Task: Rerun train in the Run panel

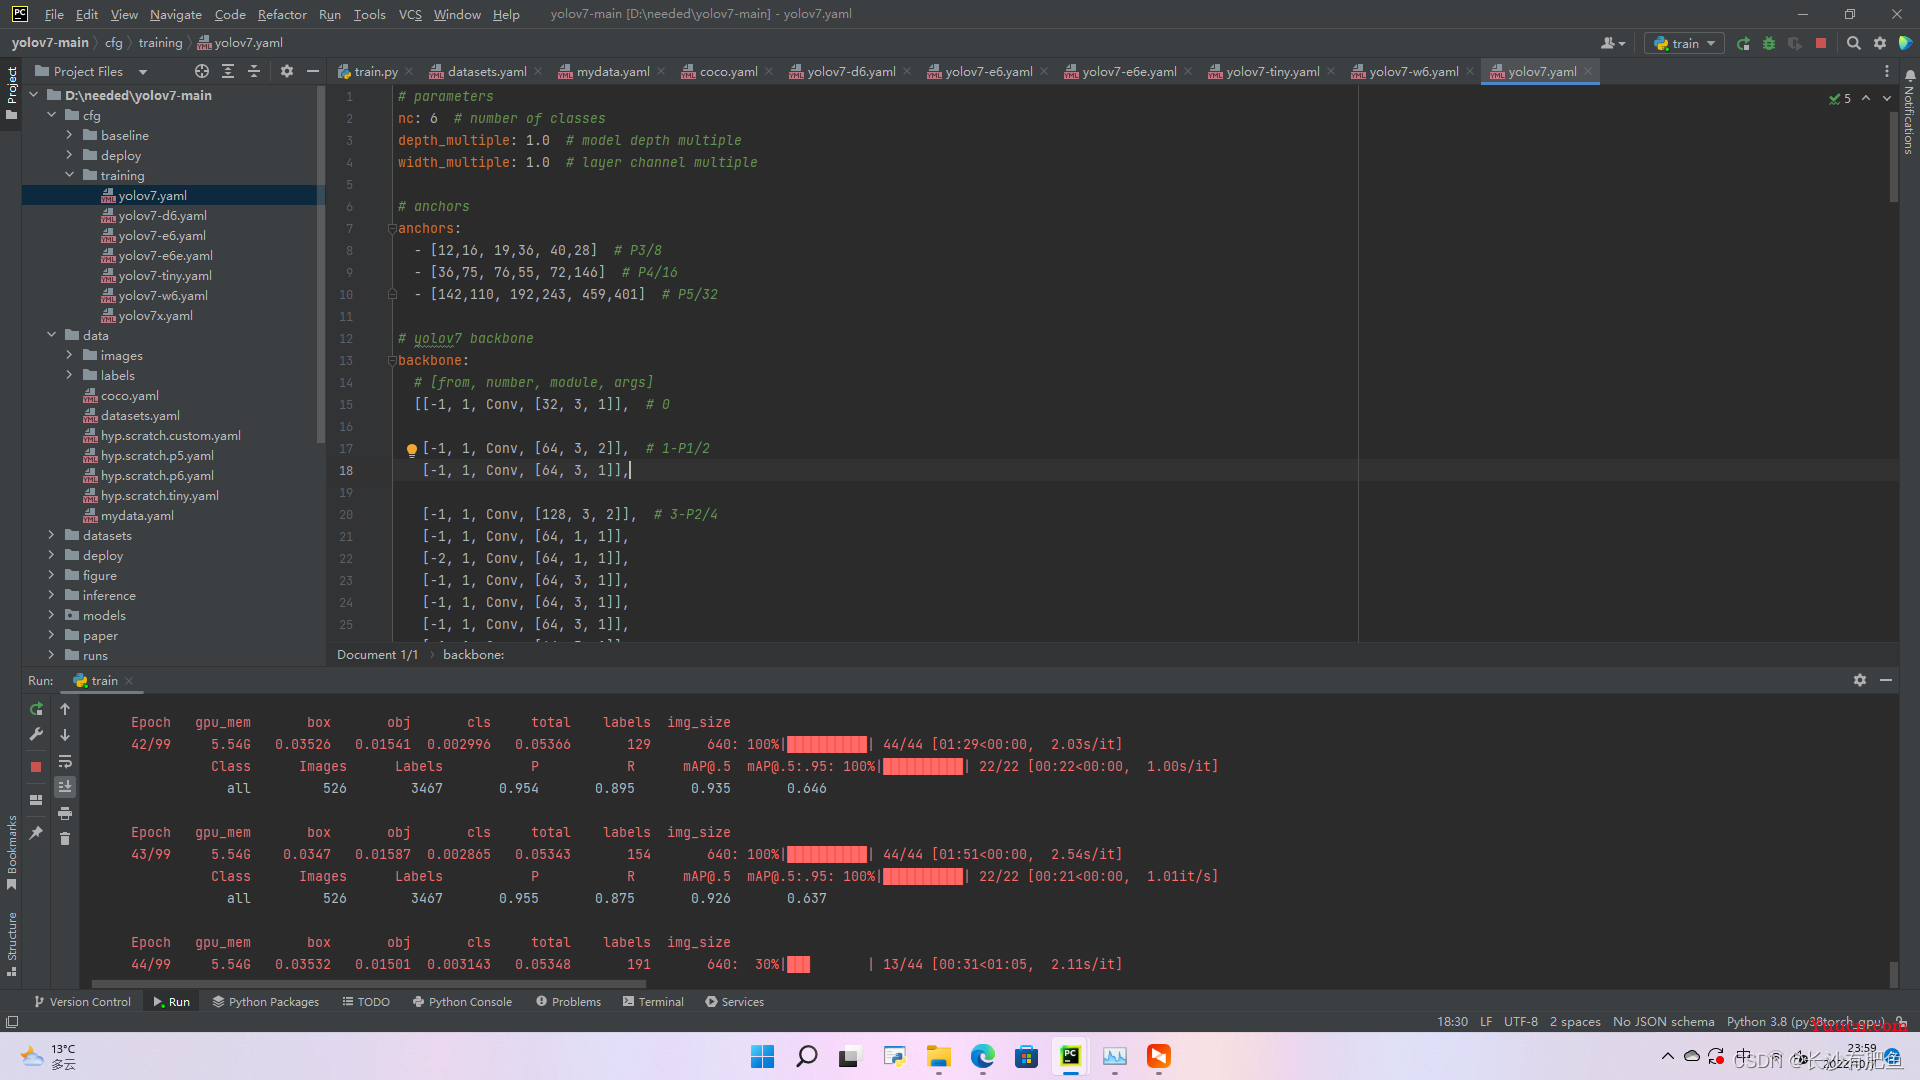Action: coord(36,709)
